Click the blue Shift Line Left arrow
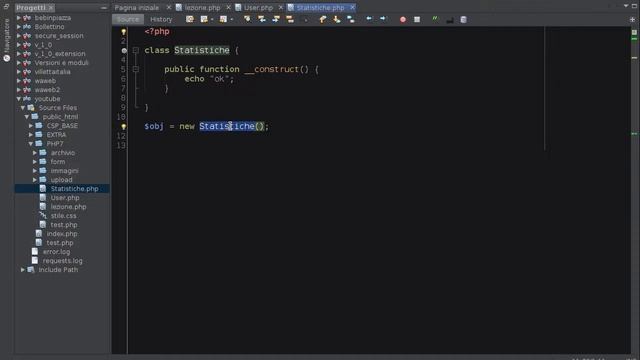Image resolution: width=640 pixels, height=360 pixels. point(369,19)
